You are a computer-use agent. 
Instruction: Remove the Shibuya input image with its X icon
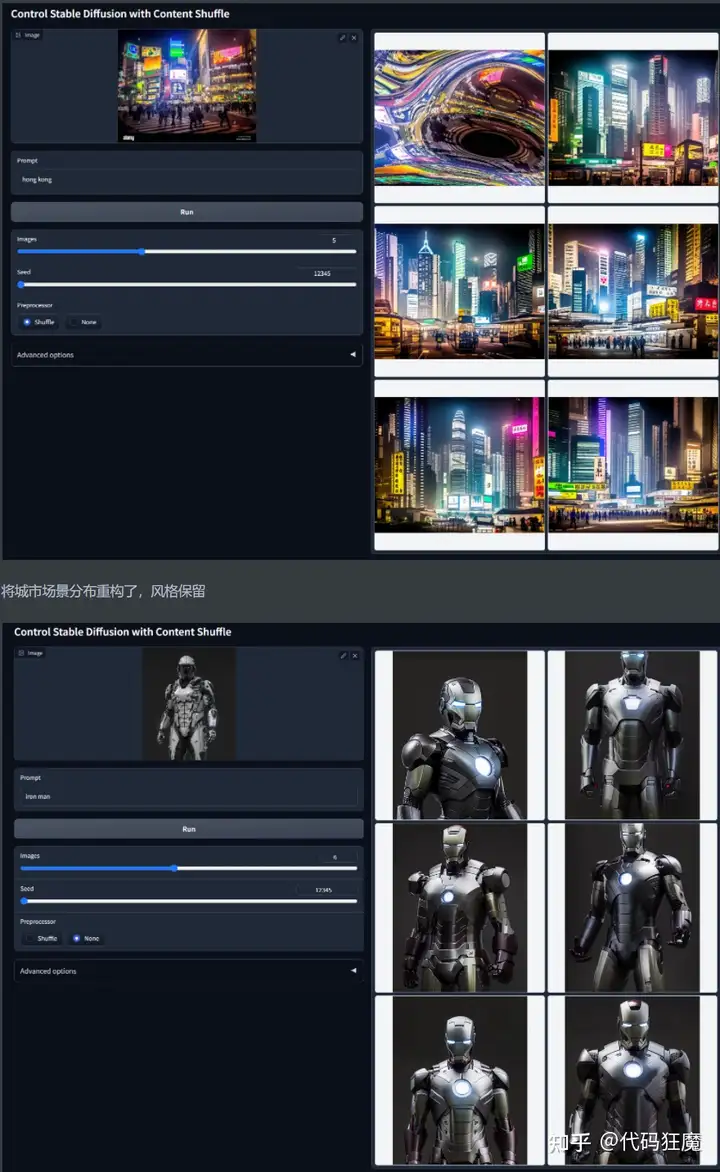354,37
